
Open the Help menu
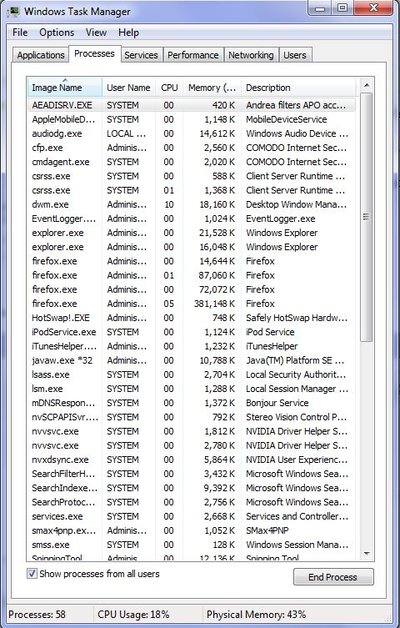tap(129, 32)
